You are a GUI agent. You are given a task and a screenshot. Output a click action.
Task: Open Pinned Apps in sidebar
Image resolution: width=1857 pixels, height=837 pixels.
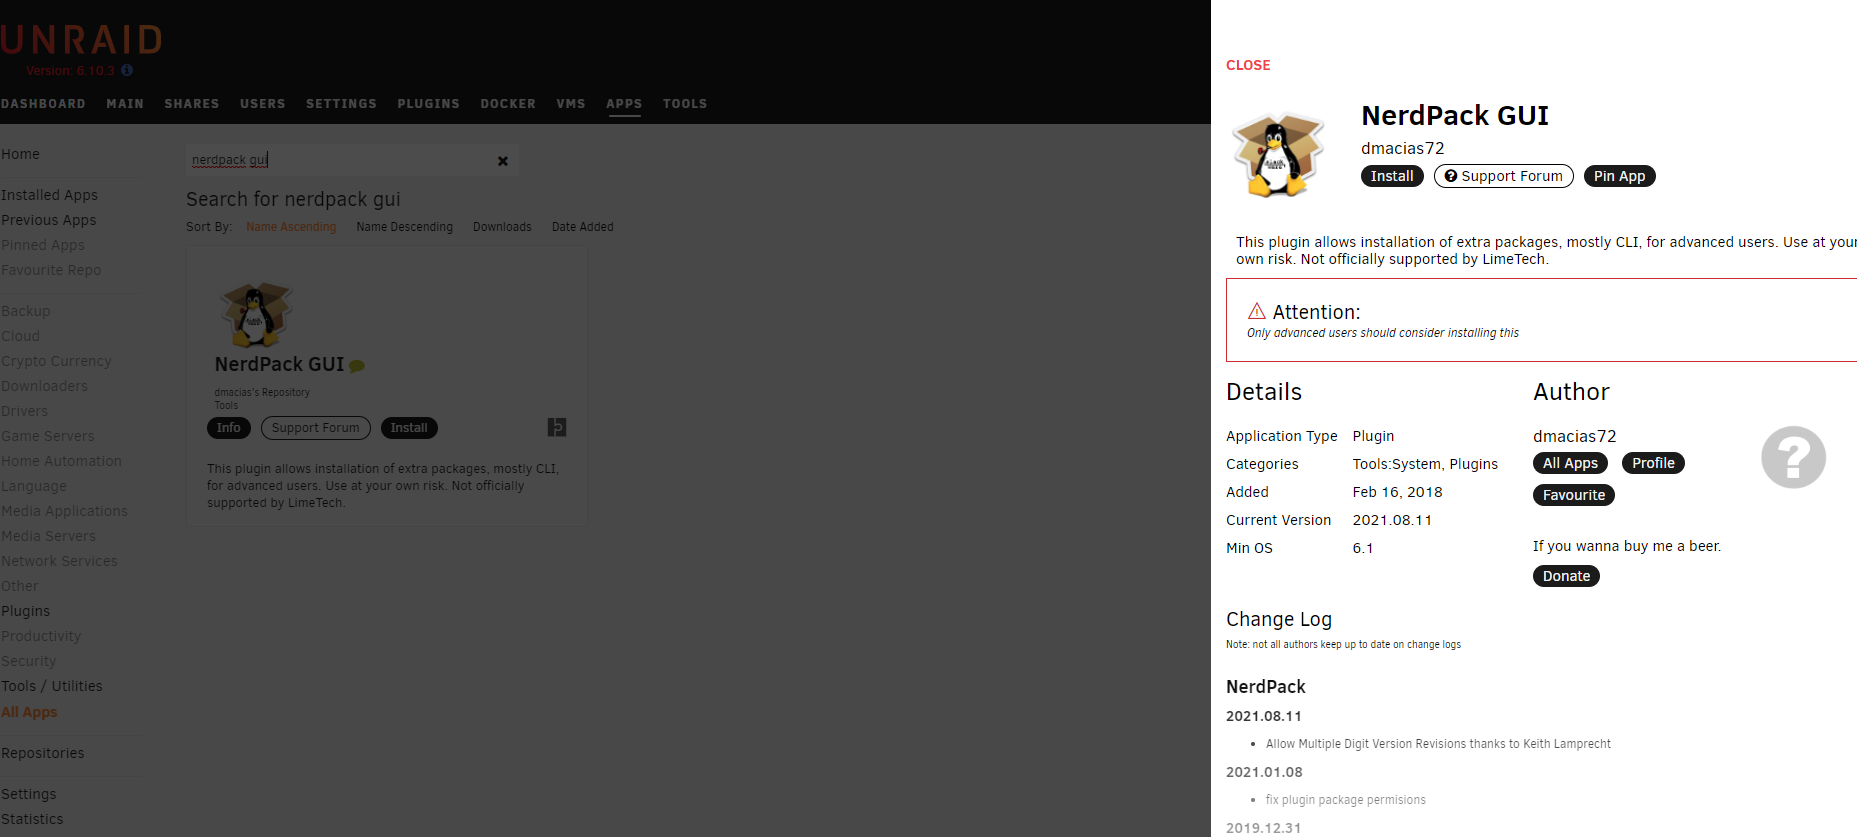pos(43,245)
